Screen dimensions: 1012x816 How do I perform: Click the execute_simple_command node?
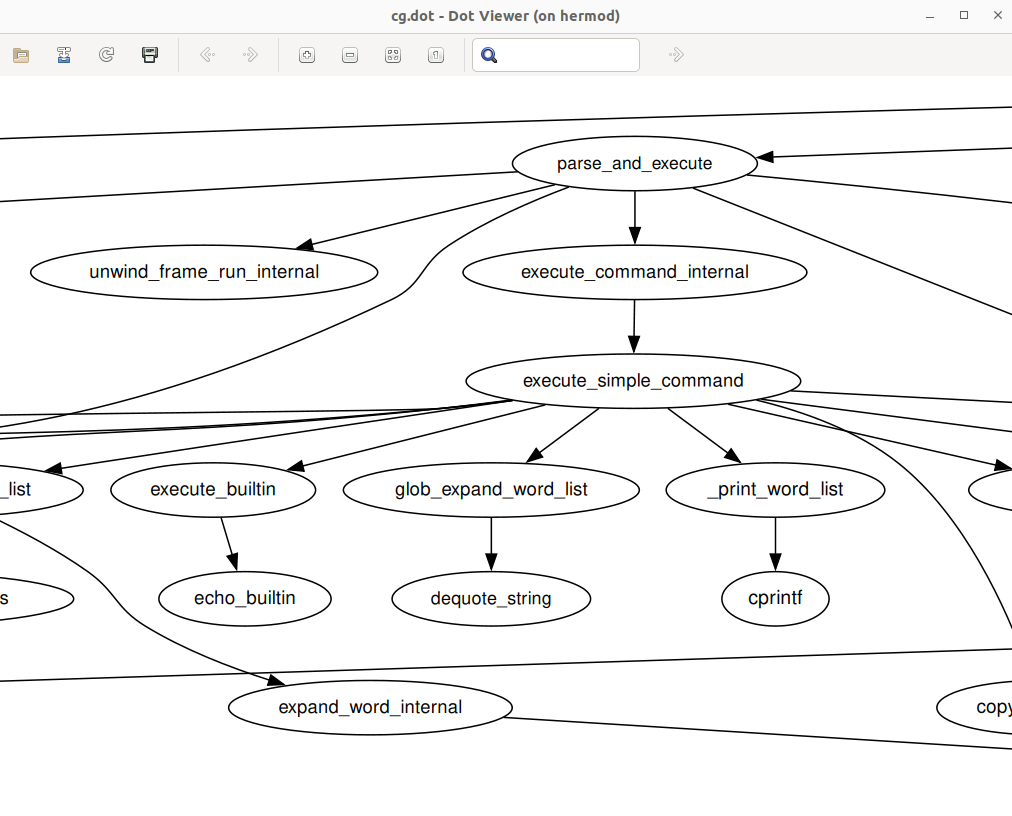click(633, 381)
